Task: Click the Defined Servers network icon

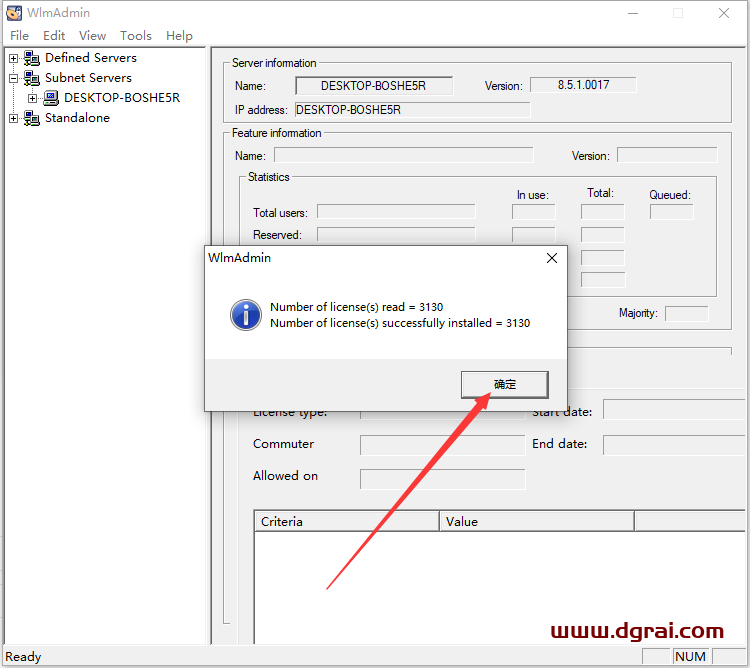Action: click(32, 58)
